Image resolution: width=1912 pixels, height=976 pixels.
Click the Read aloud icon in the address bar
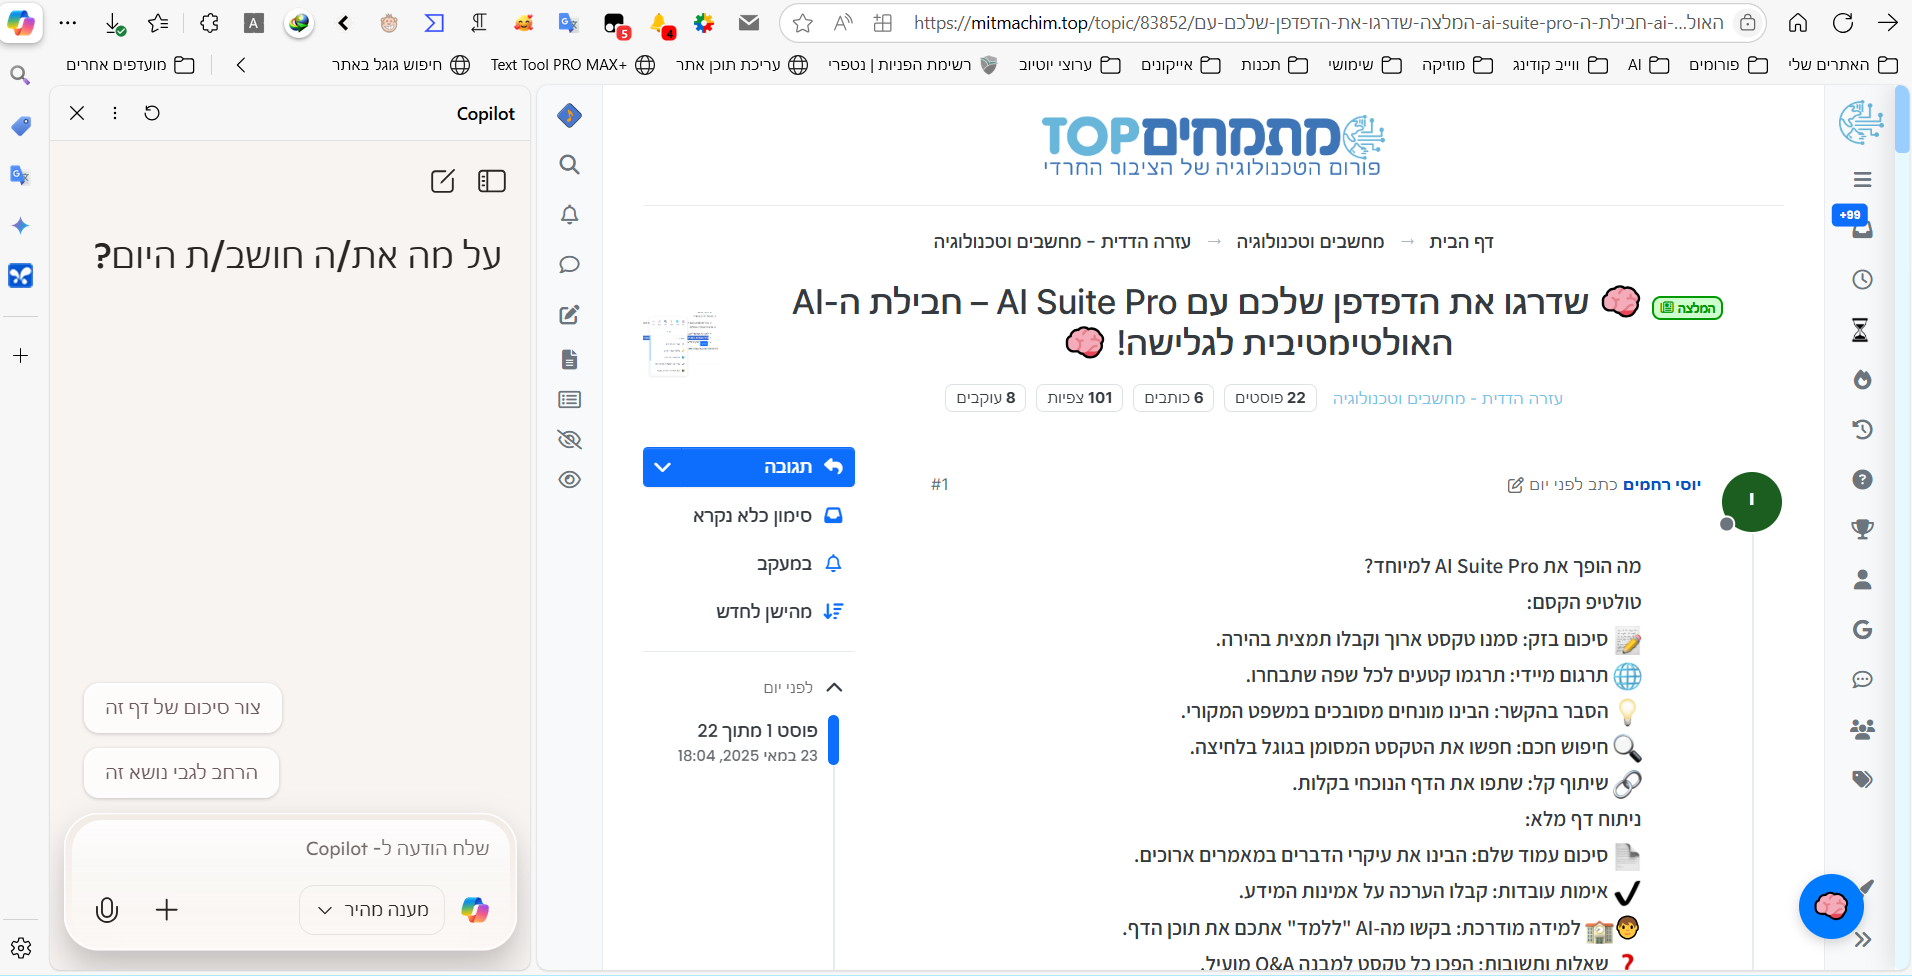843,23
